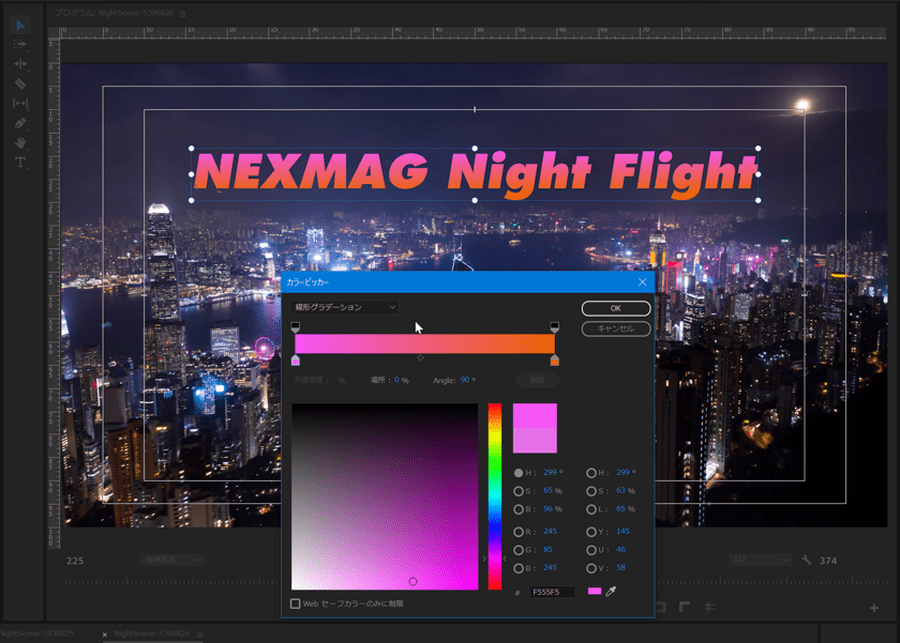900x643 pixels.
Task: Click the timecode 225 below the monitor
Action: click(75, 560)
